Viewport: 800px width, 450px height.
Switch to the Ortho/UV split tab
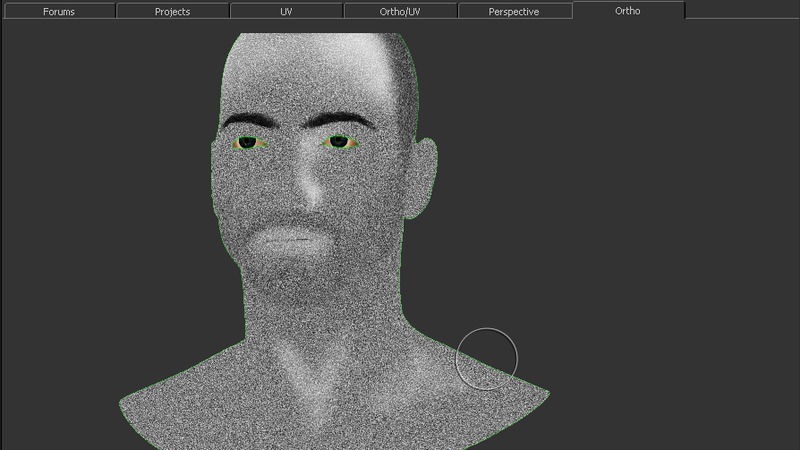400,12
